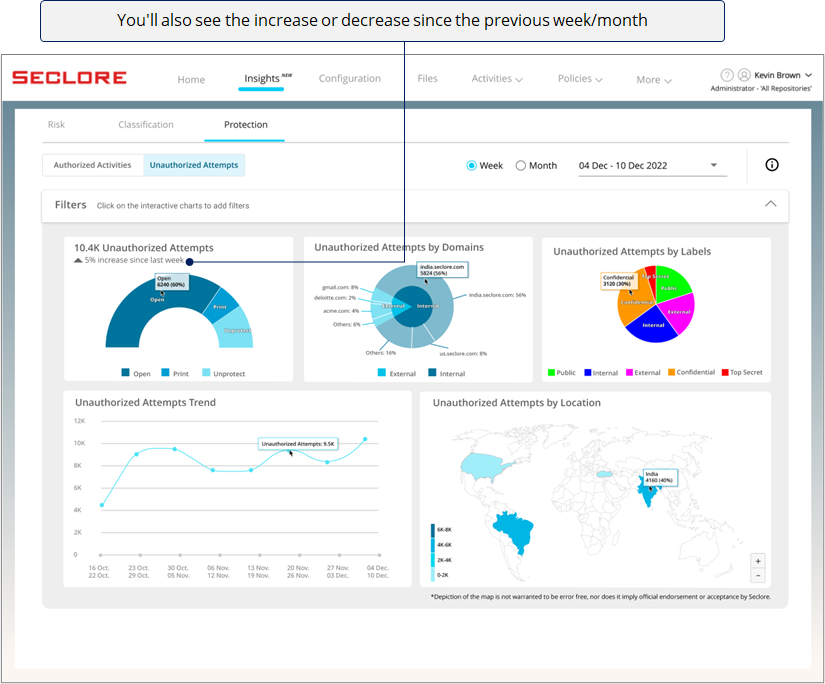Click the External slice in Labels pie
This screenshot has height=684, width=825.
(x=680, y=313)
